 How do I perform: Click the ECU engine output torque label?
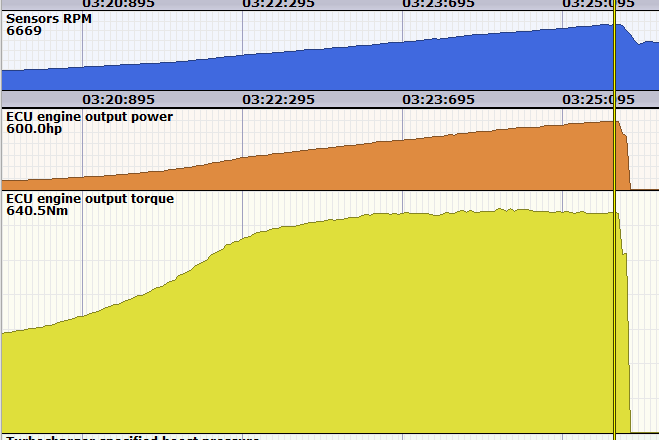coord(90,199)
